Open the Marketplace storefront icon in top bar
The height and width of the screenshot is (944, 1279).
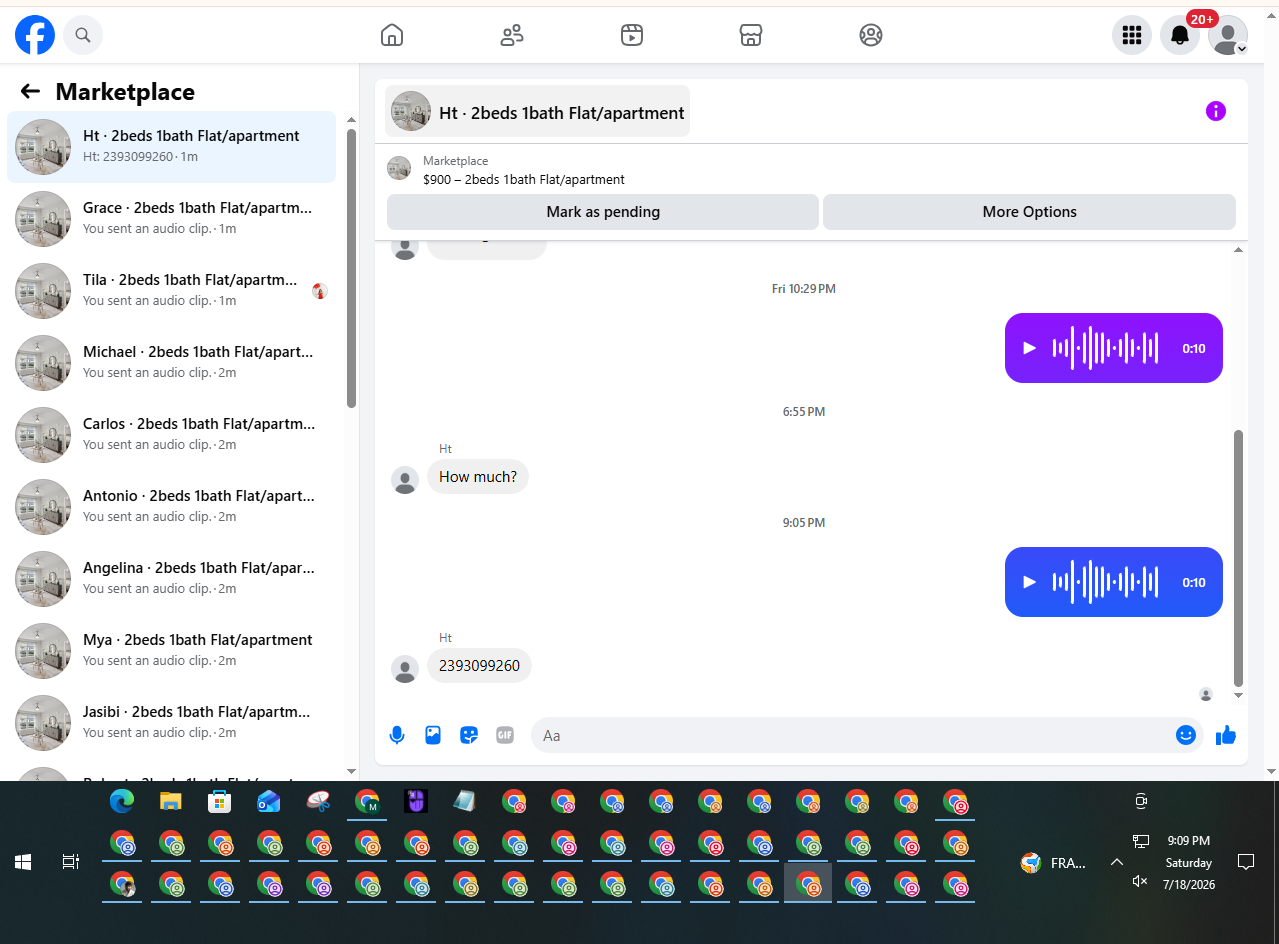[x=751, y=35]
